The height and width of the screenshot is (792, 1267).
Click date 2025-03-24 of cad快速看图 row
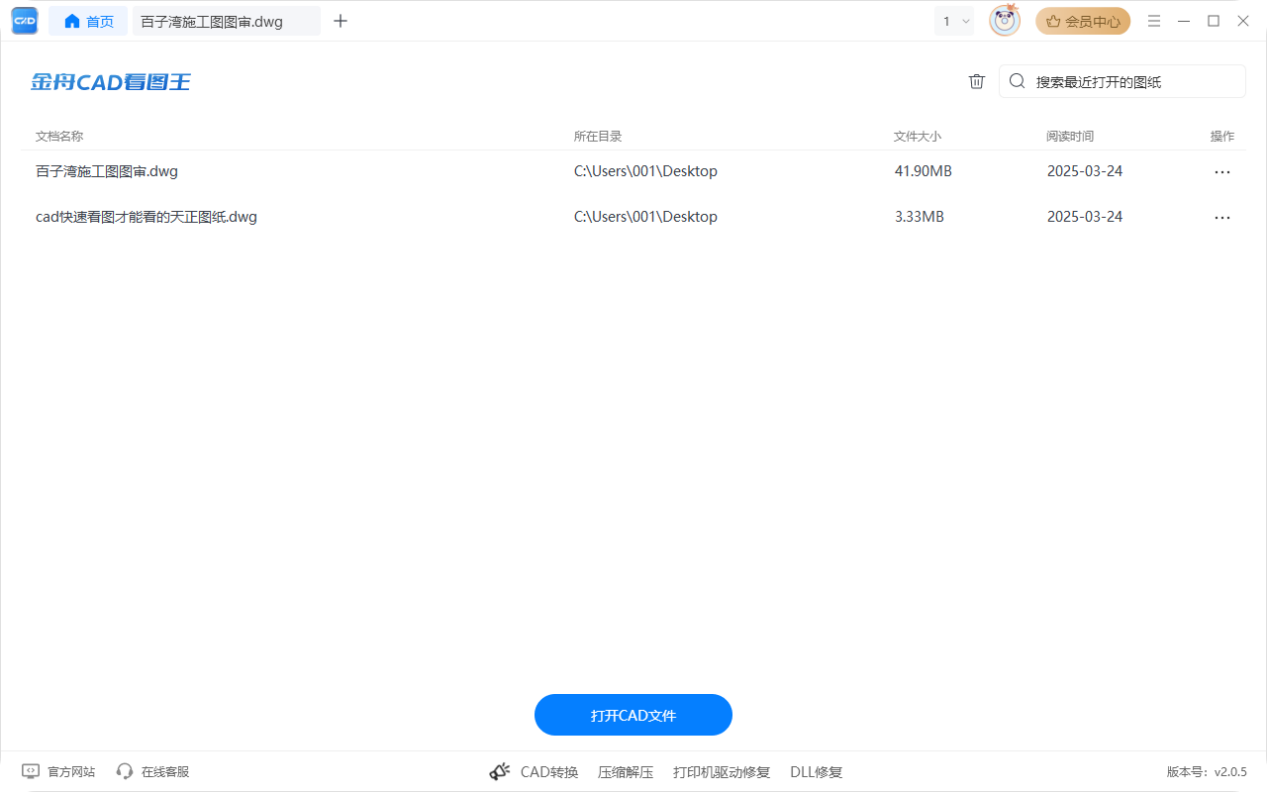(x=1085, y=216)
